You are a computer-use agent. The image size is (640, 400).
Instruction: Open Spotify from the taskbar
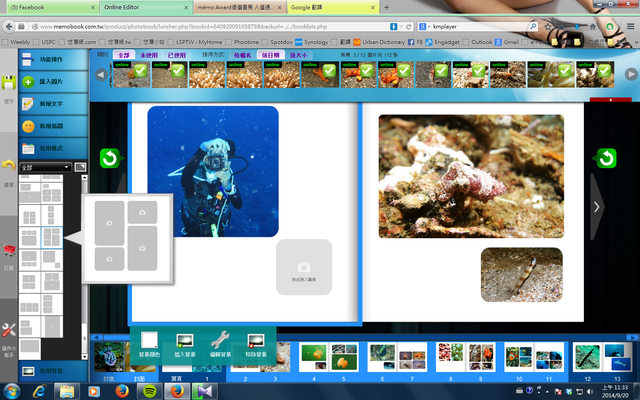tap(150, 391)
